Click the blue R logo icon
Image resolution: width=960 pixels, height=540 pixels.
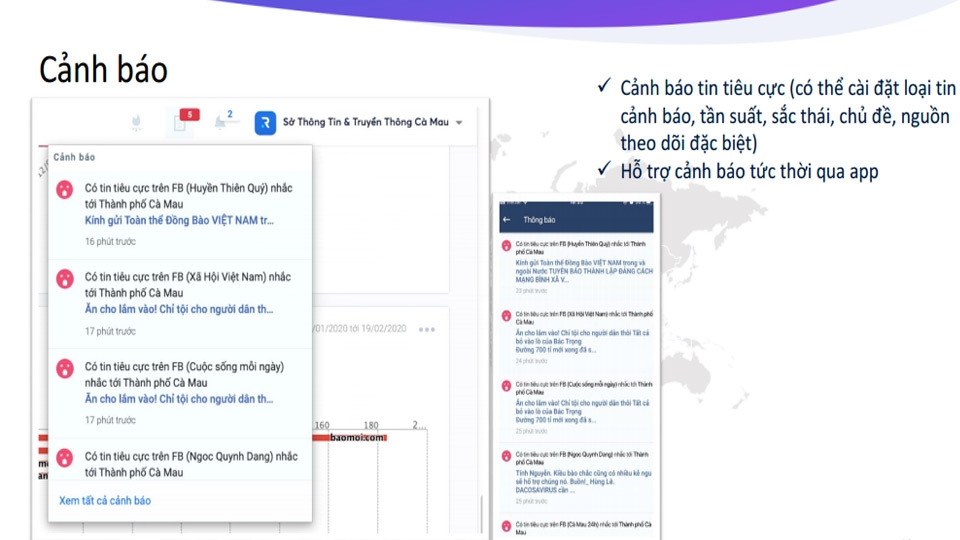click(x=265, y=123)
